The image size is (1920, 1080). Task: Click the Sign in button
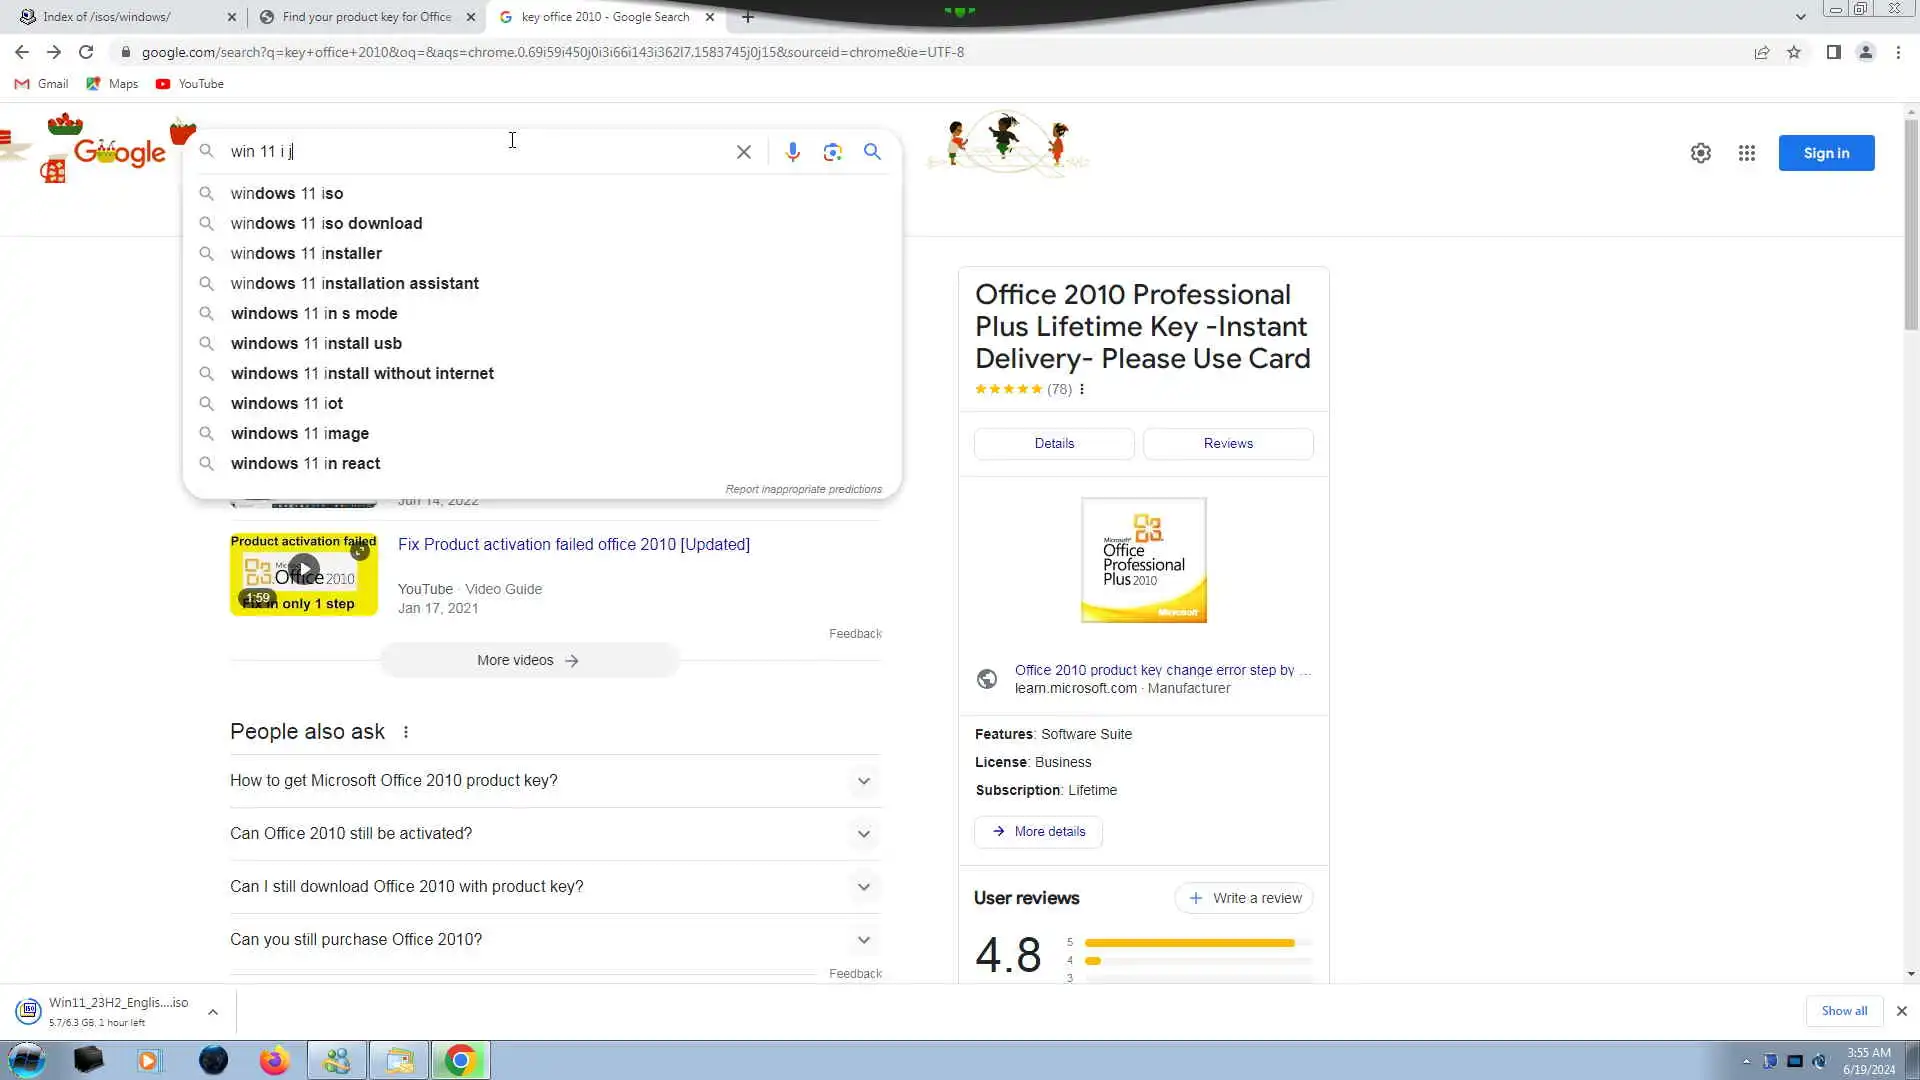pos(1825,153)
